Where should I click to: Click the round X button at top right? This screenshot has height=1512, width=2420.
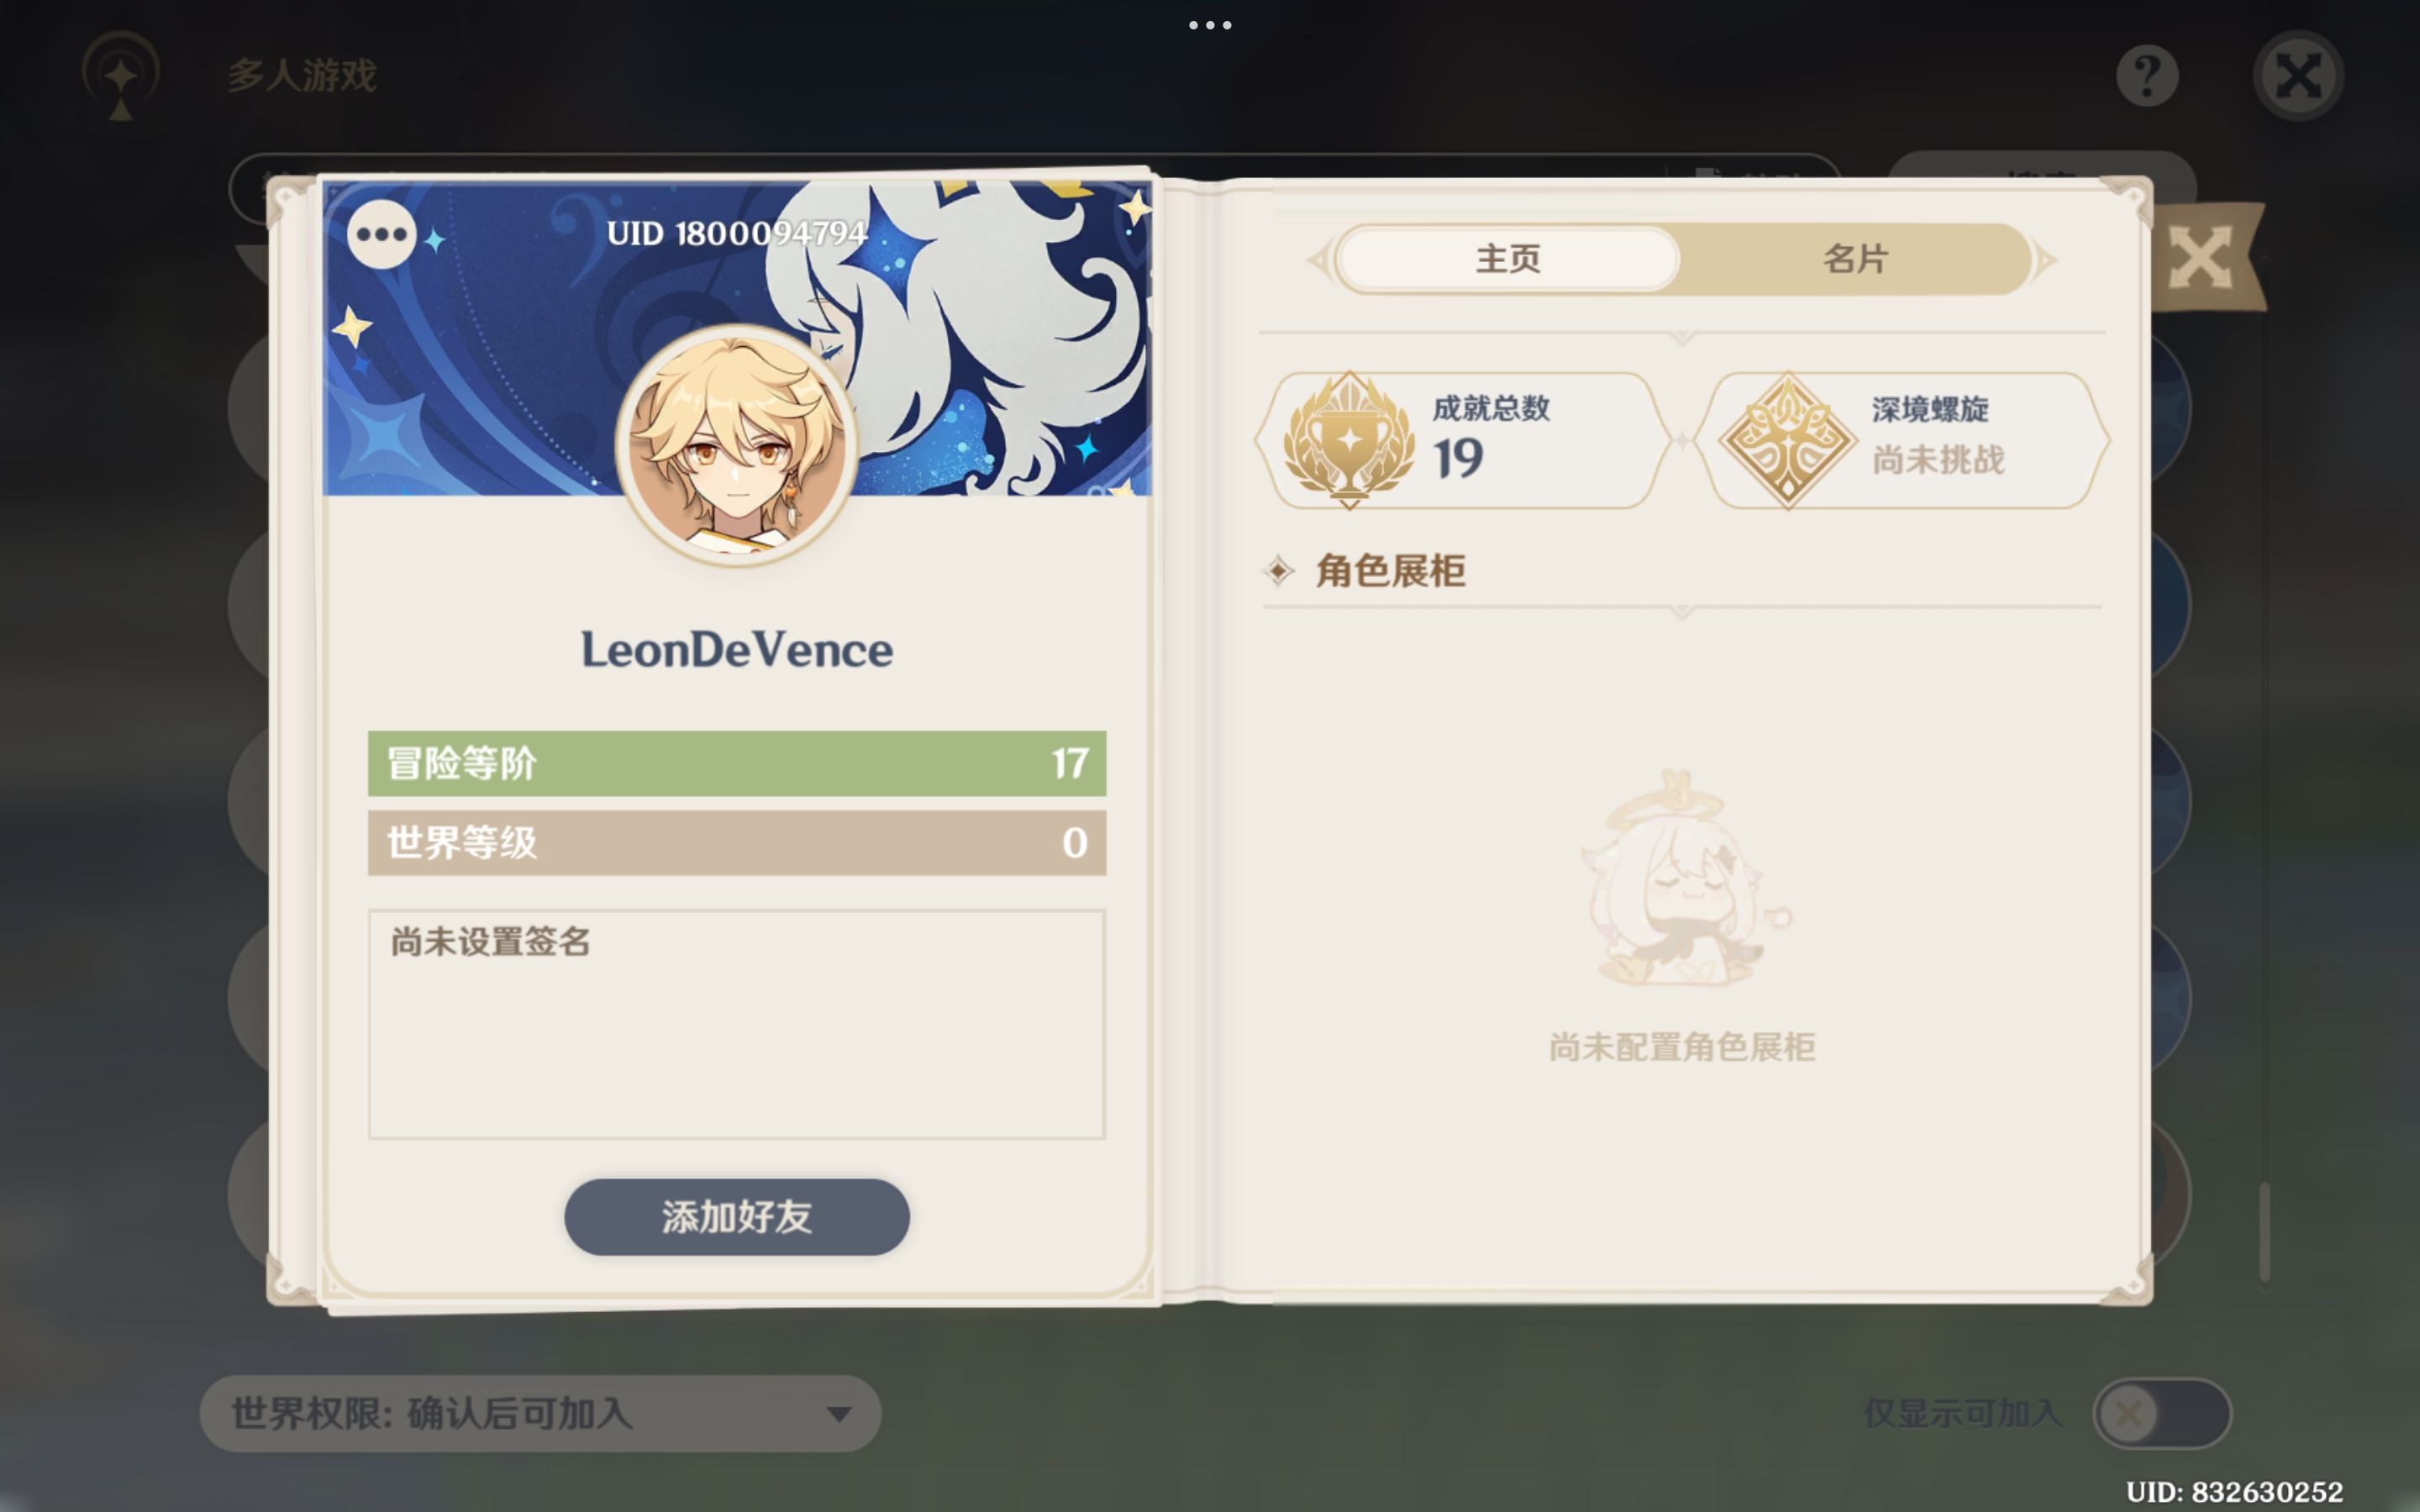click(2298, 76)
